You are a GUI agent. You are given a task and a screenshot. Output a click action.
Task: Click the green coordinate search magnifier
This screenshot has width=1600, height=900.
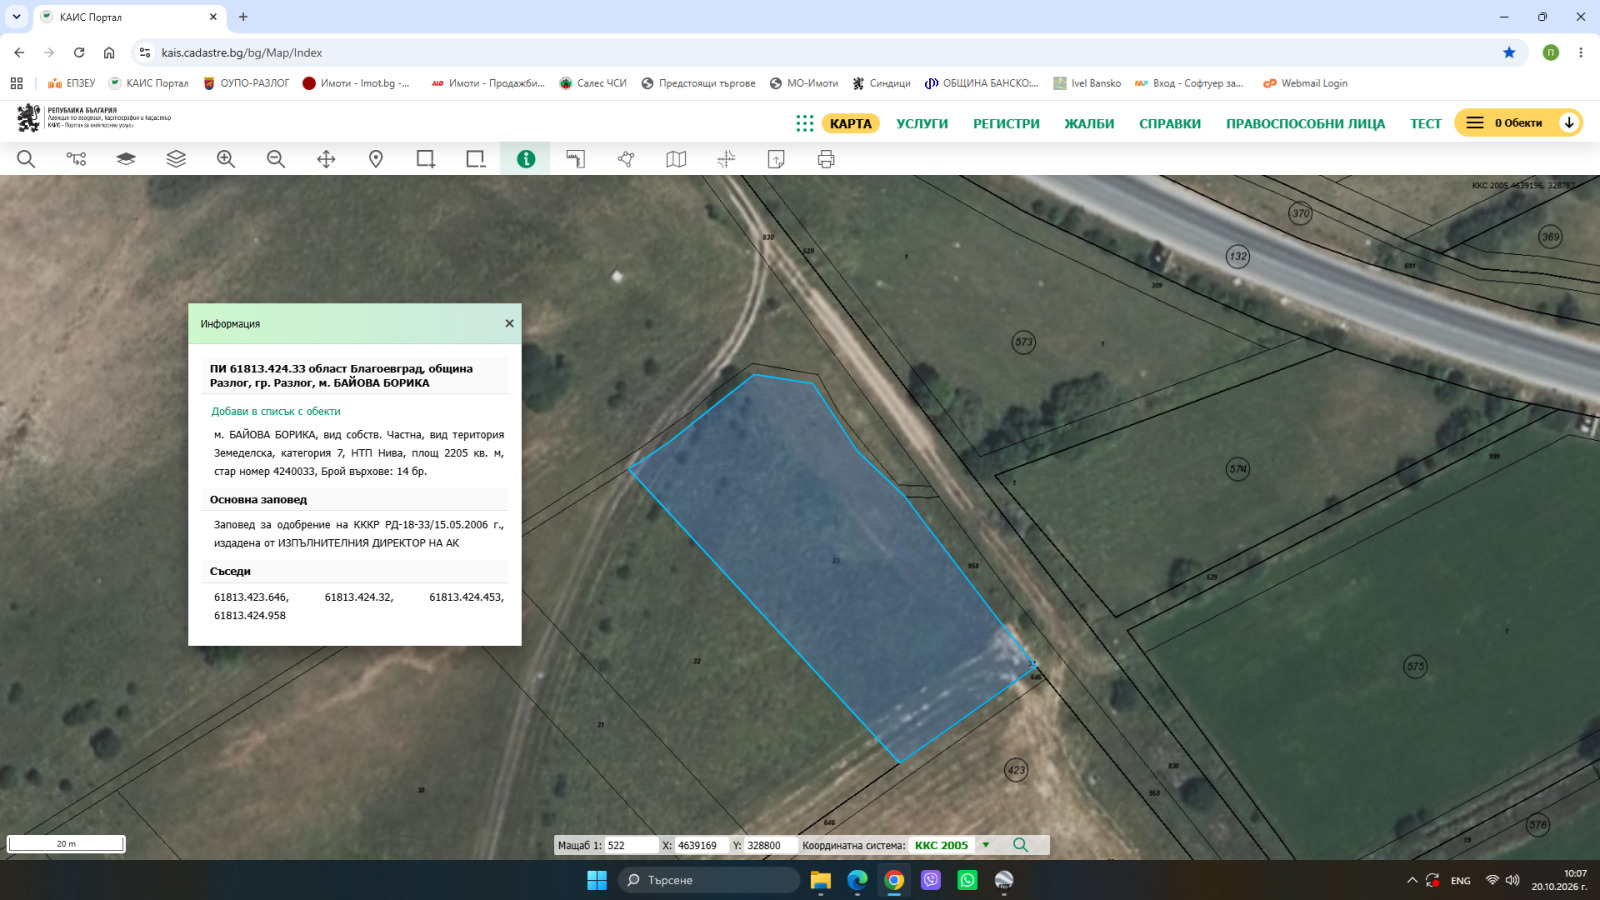[x=1020, y=845]
